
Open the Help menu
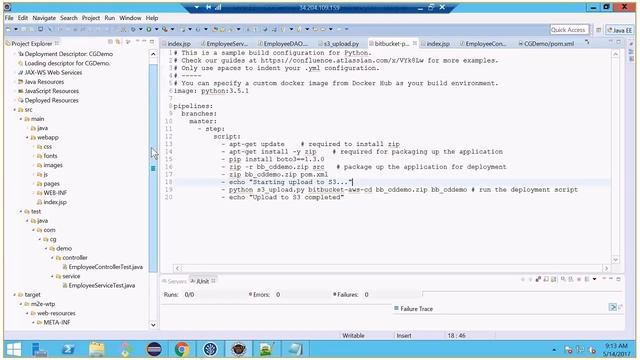pos(152,18)
